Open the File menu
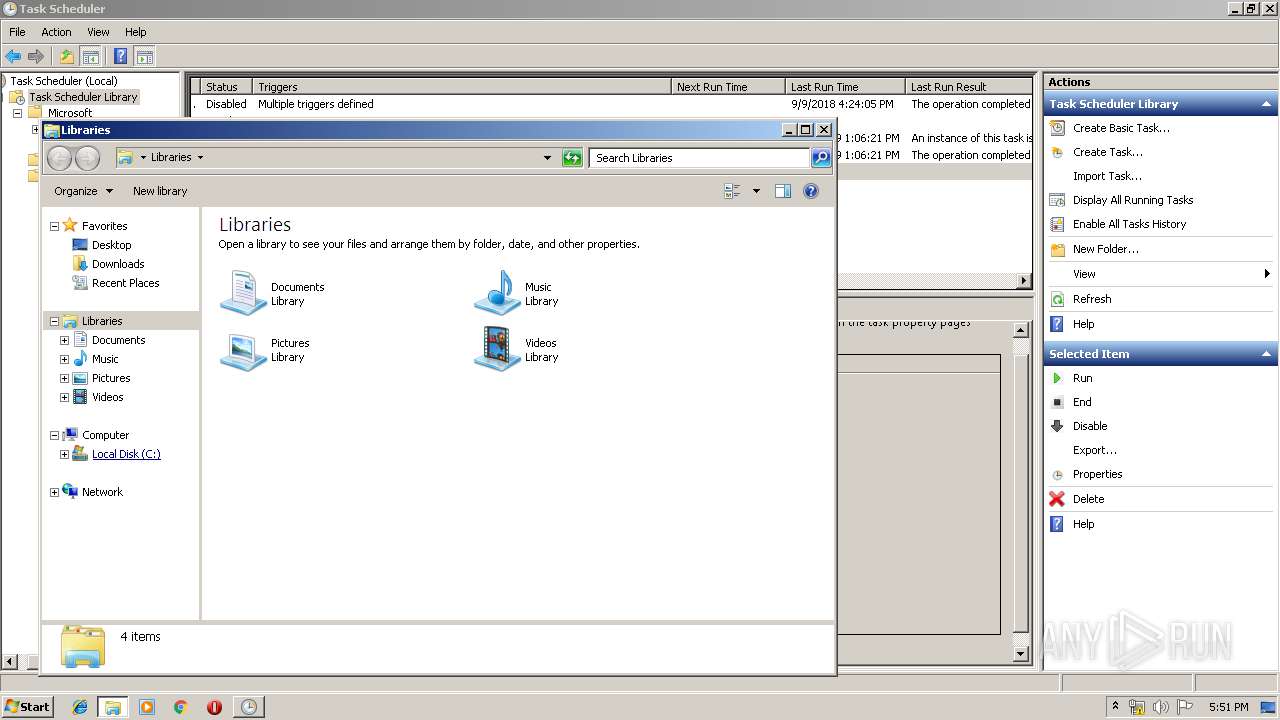 point(17,32)
